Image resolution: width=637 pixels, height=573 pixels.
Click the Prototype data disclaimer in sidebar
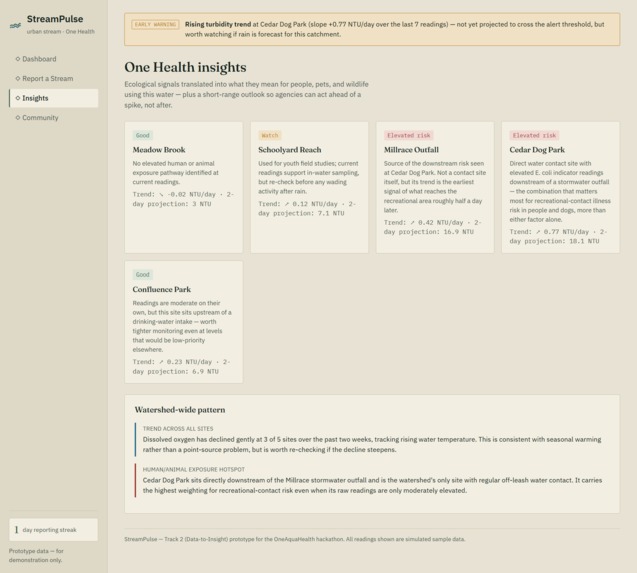pos(36,556)
